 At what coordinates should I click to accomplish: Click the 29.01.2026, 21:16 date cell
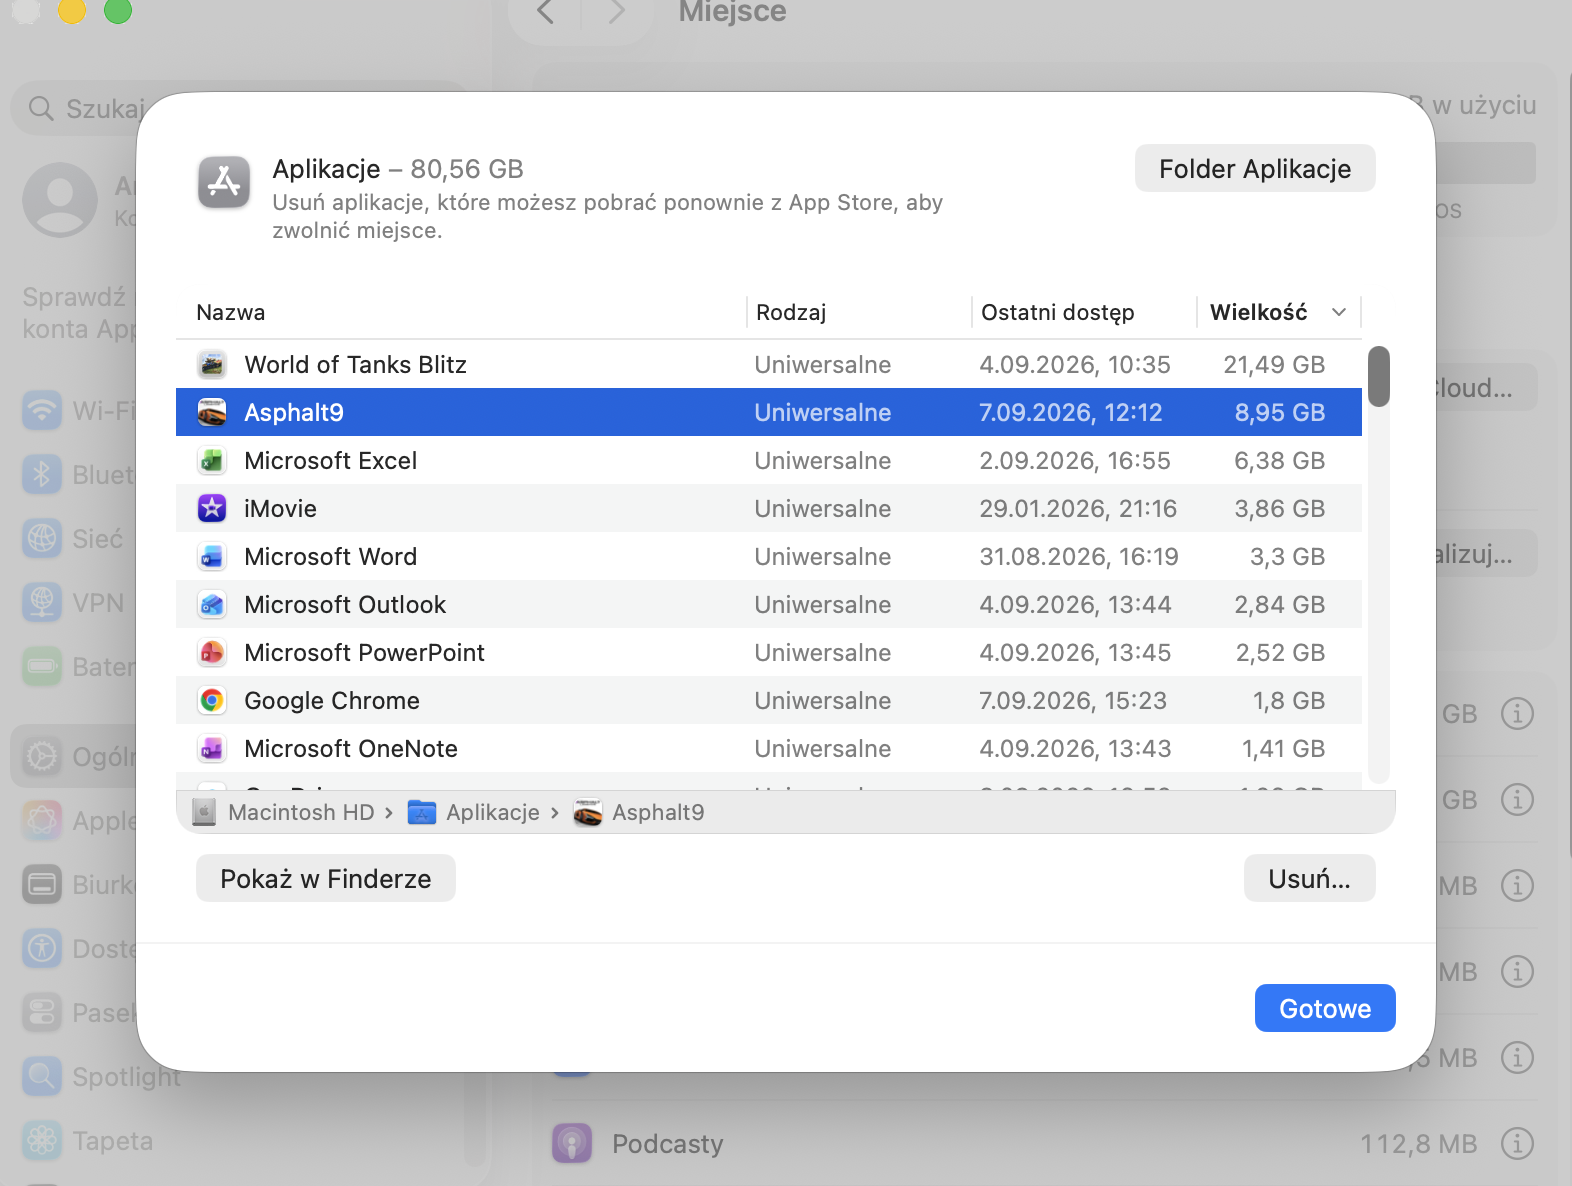(1078, 509)
